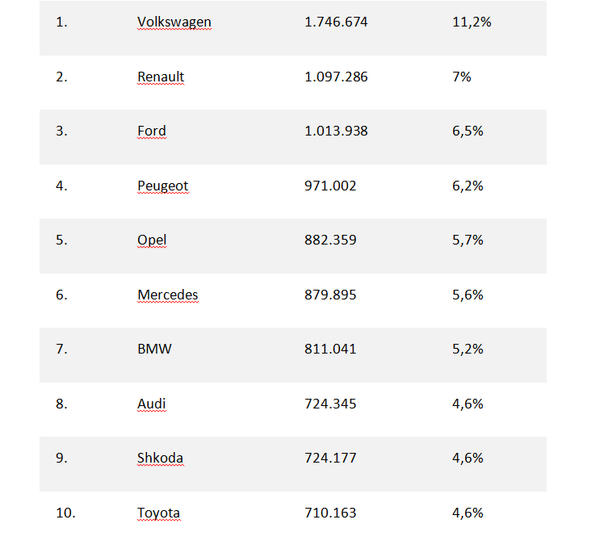The width and height of the screenshot is (600, 548).
Task: Click the word Ford
Action: [x=152, y=131]
